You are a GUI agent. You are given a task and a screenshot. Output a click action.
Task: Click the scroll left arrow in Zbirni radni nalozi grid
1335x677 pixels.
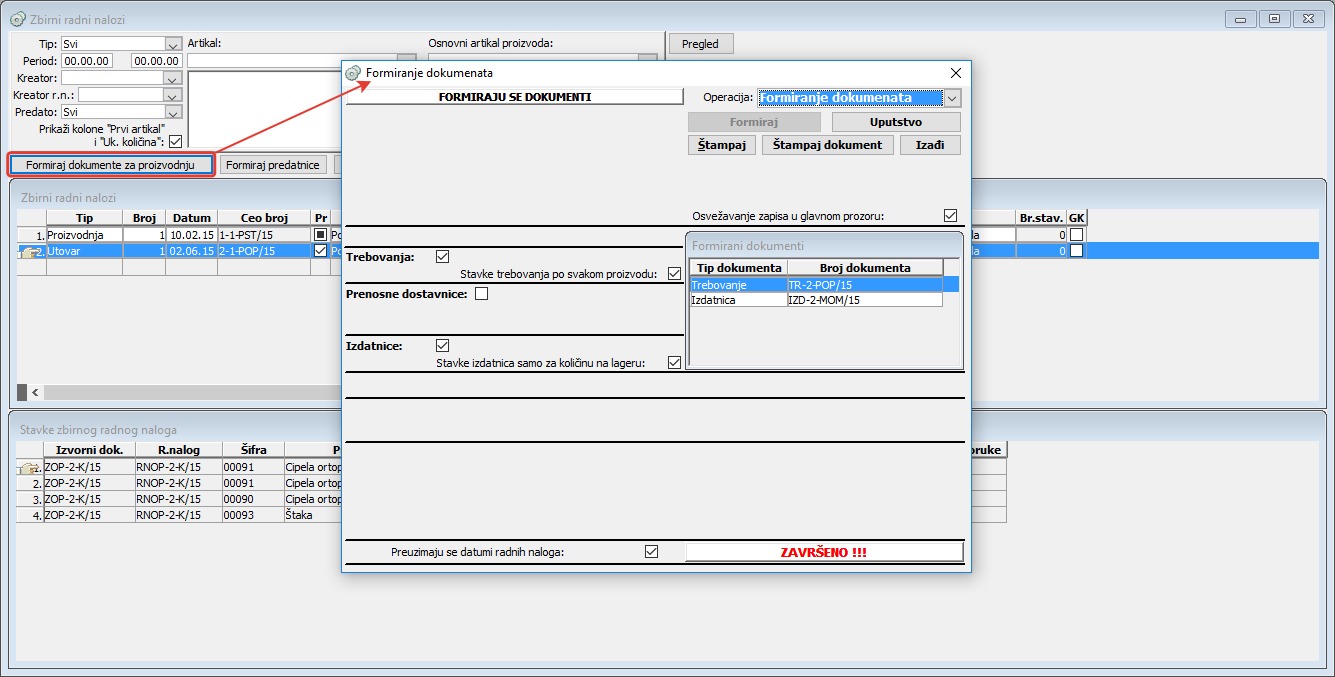coord(35,392)
